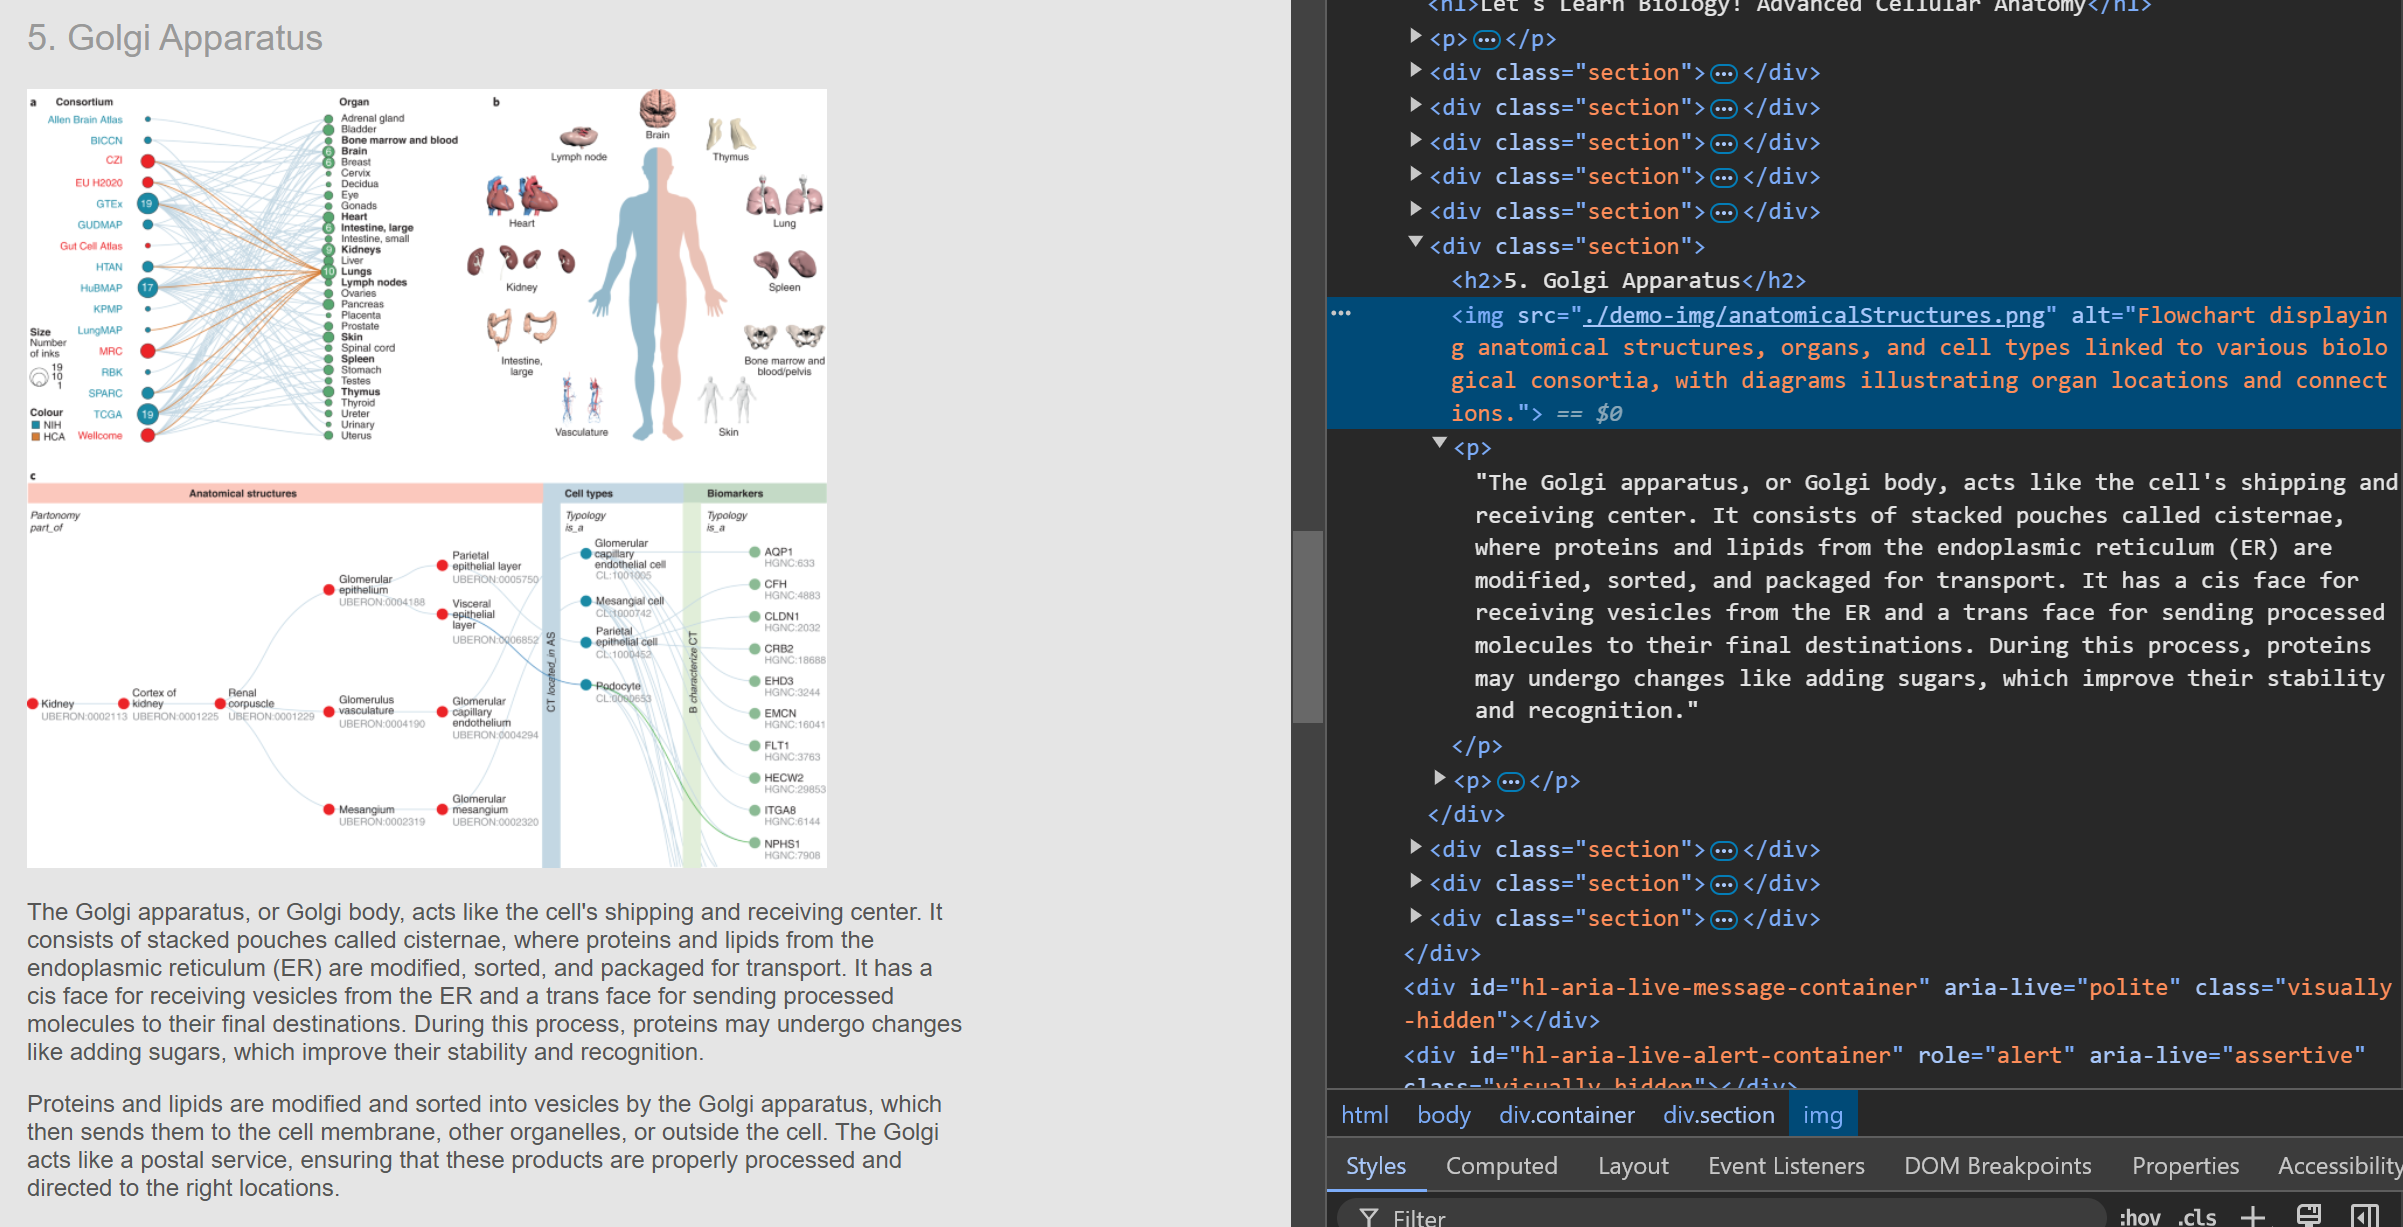Screen dimensions: 2403x1227
Task: Select div.container in the breadcrumb bar
Action: [x=1566, y=1115]
